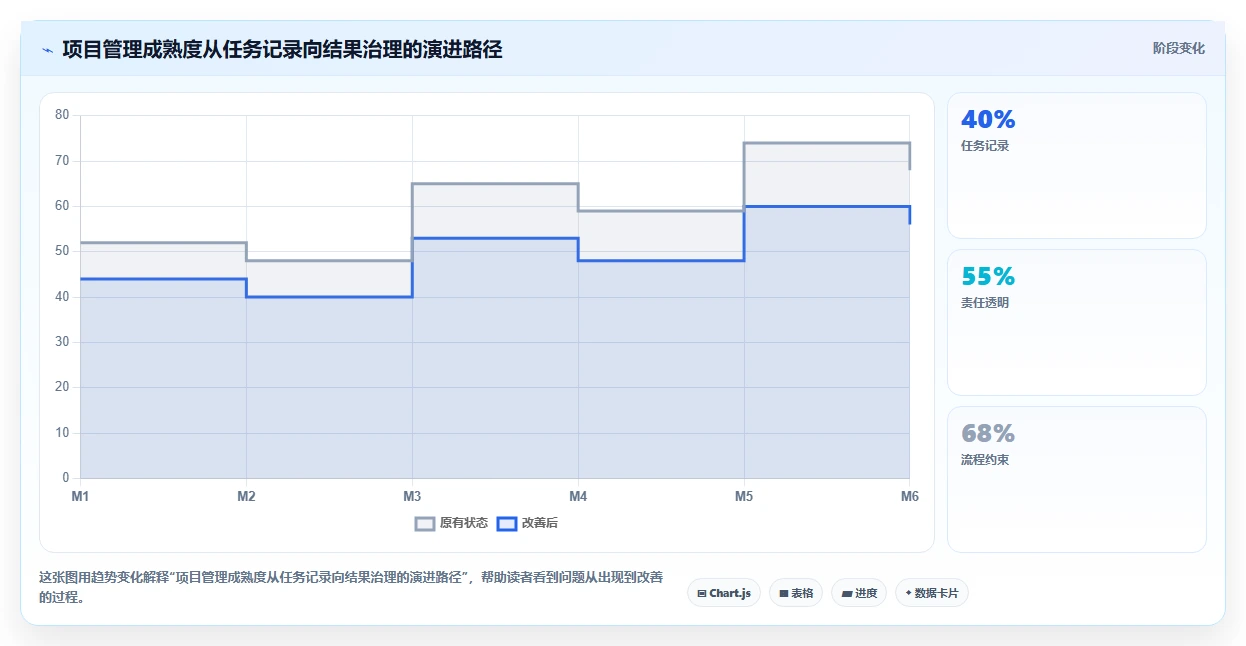Click the star icon in 数据卡片 tag

point(908,593)
